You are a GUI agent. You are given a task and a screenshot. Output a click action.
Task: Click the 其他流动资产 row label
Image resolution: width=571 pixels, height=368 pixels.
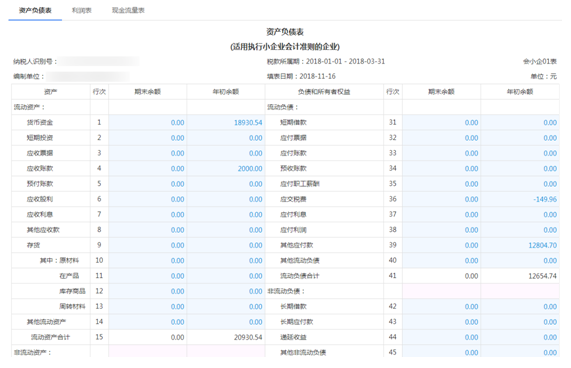[46, 322]
